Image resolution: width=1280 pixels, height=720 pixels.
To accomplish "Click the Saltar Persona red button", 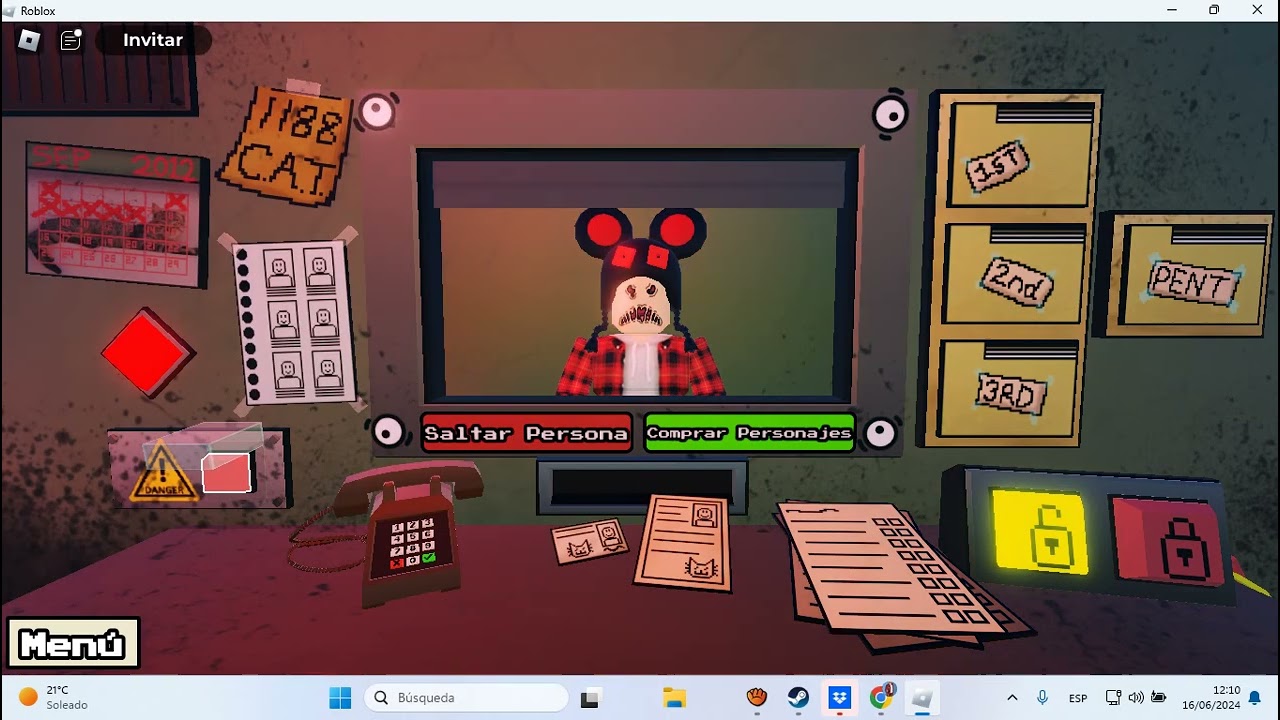I will tap(527, 433).
